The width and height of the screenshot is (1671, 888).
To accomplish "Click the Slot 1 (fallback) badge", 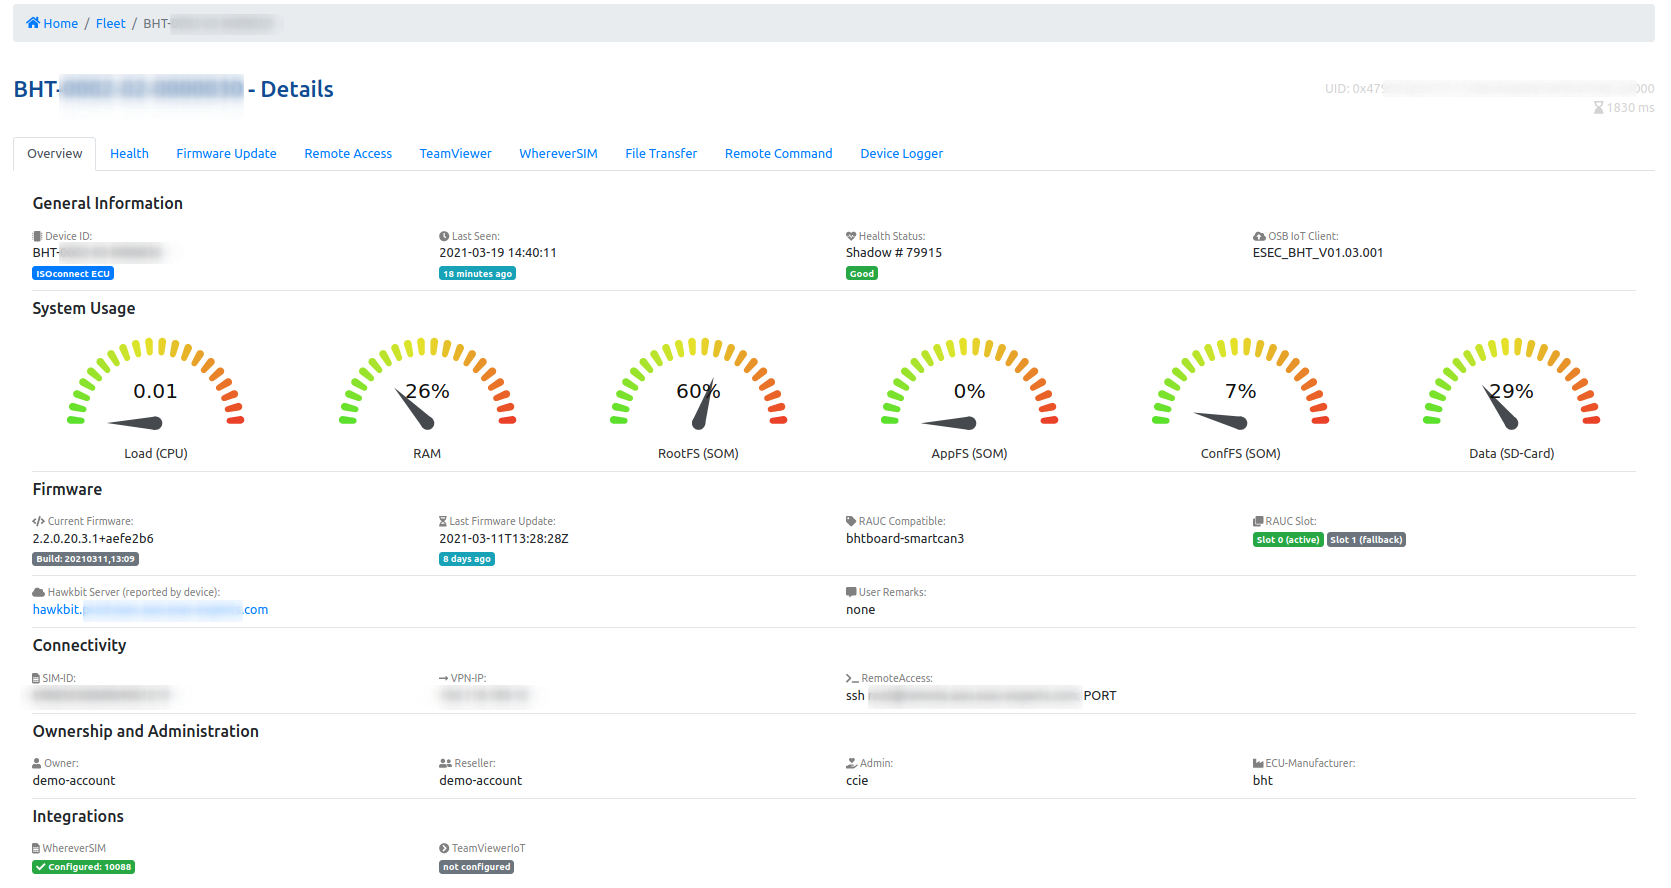I will coord(1366,540).
